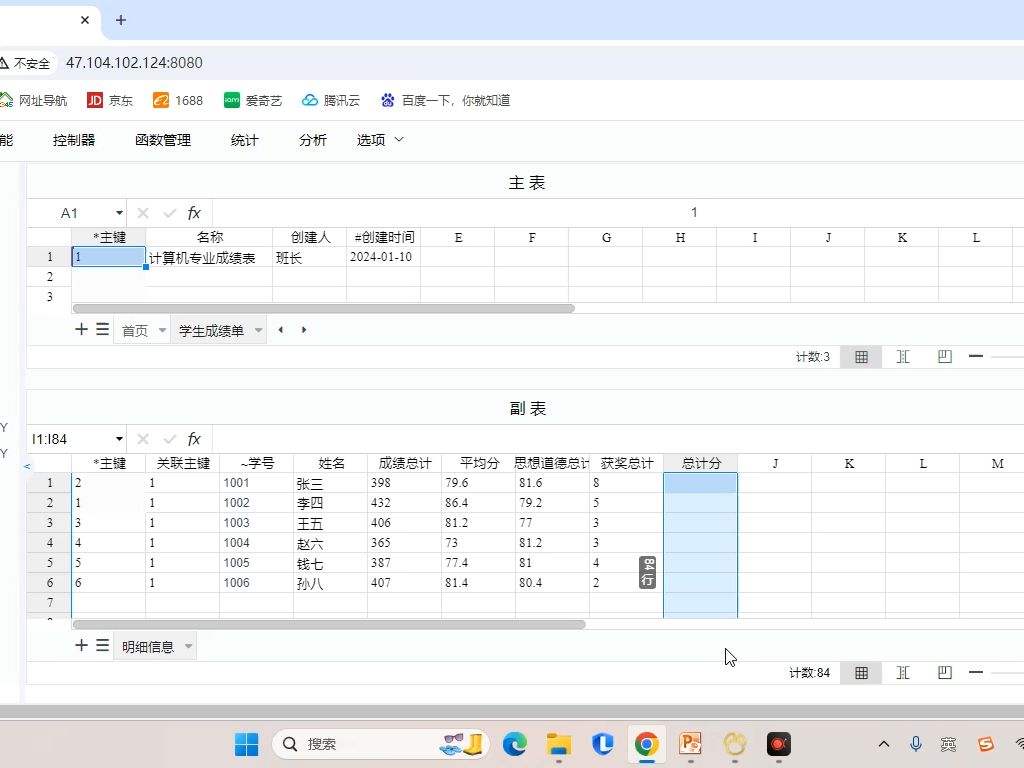Open Windows Start menu
The width and height of the screenshot is (1024, 768).
pyautogui.click(x=246, y=744)
